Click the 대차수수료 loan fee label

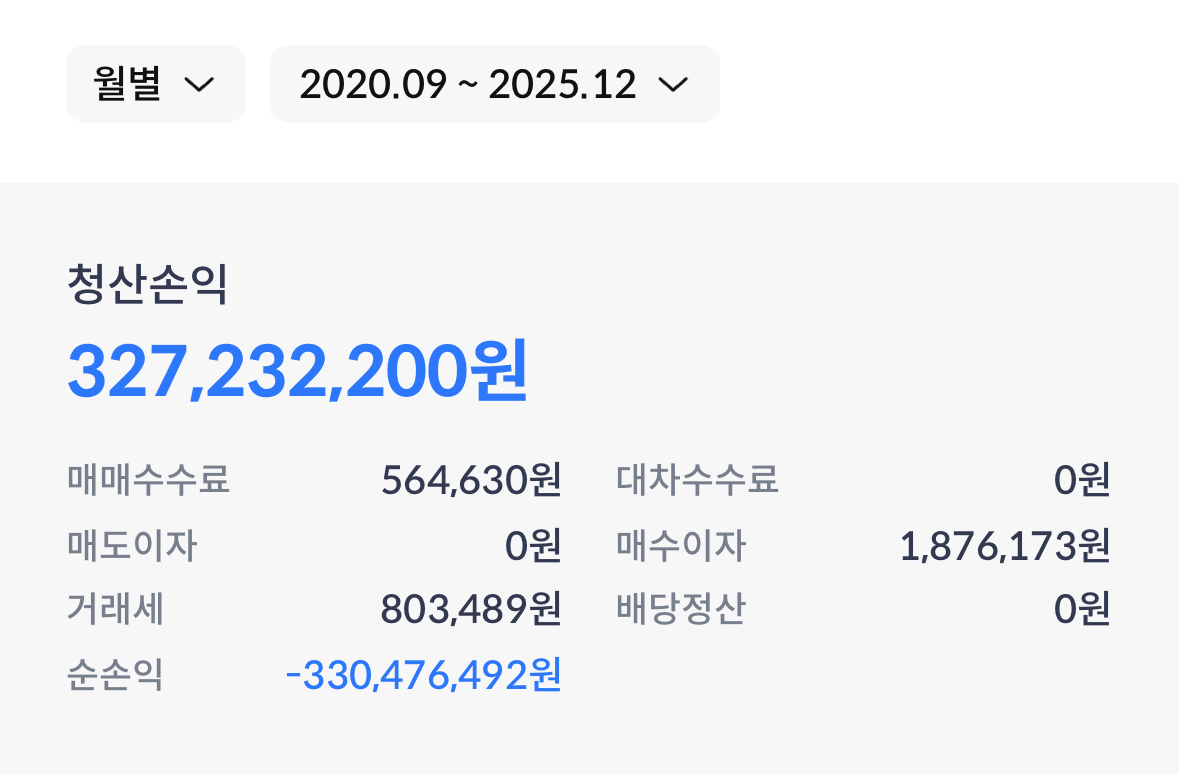pos(697,480)
